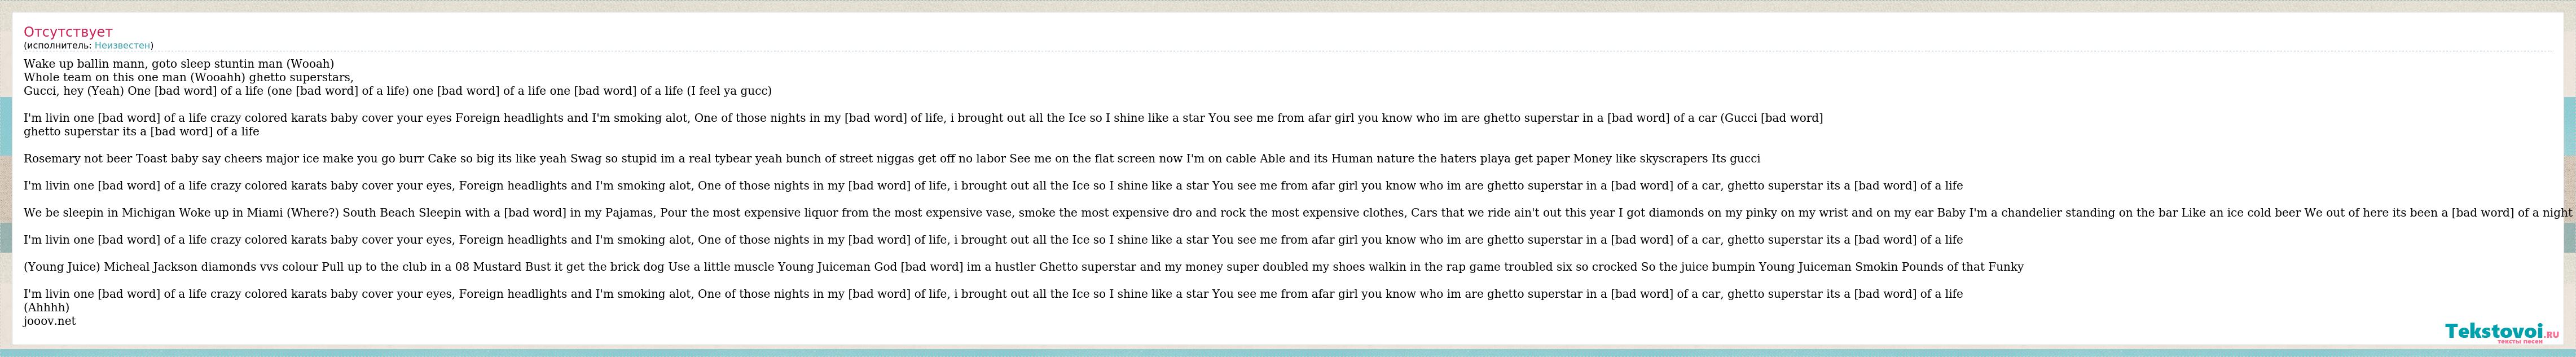Click the 'тексты песен' tagline under logo

tap(2519, 342)
